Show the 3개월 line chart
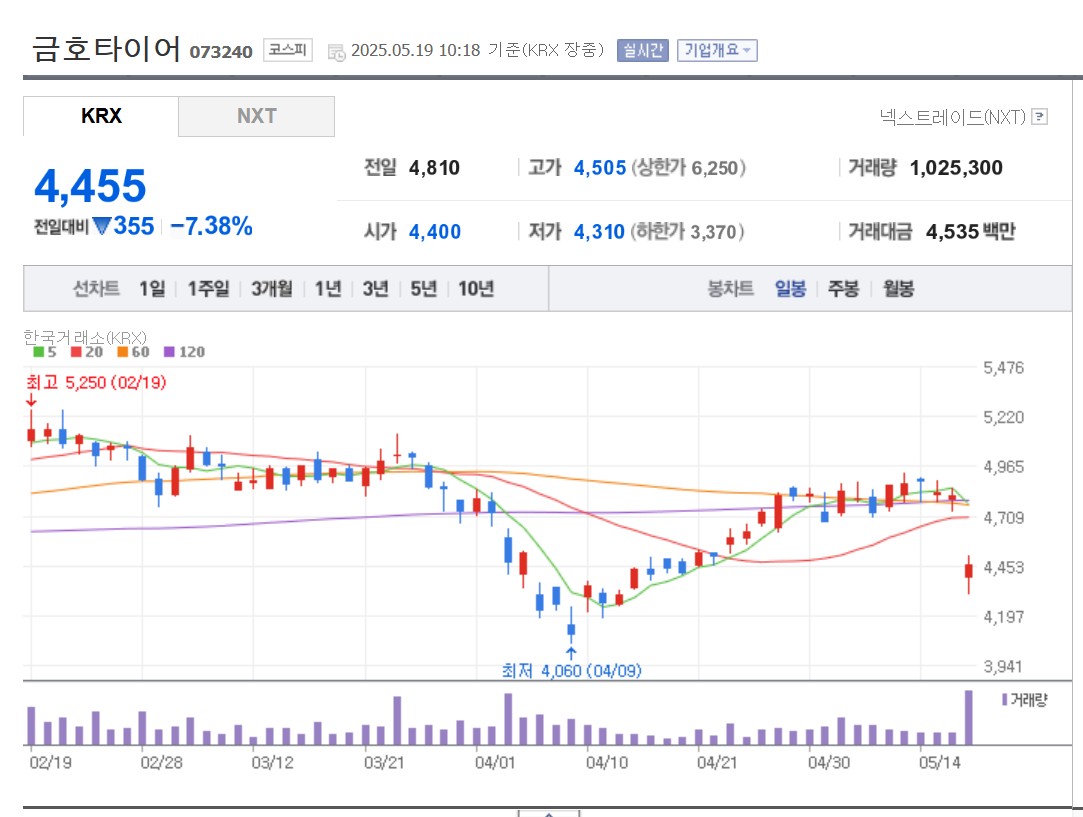1083x817 pixels. tap(272, 289)
